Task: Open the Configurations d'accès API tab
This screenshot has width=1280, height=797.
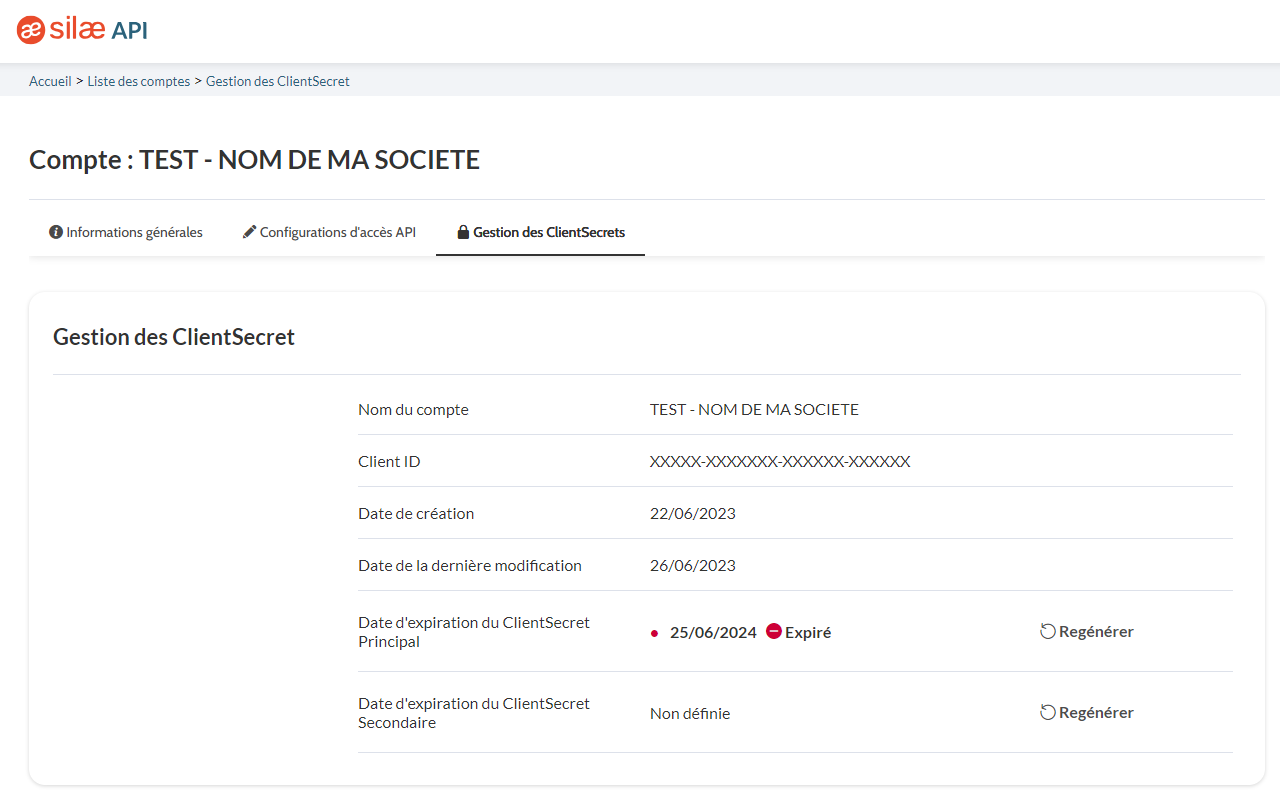Action: tap(337, 231)
